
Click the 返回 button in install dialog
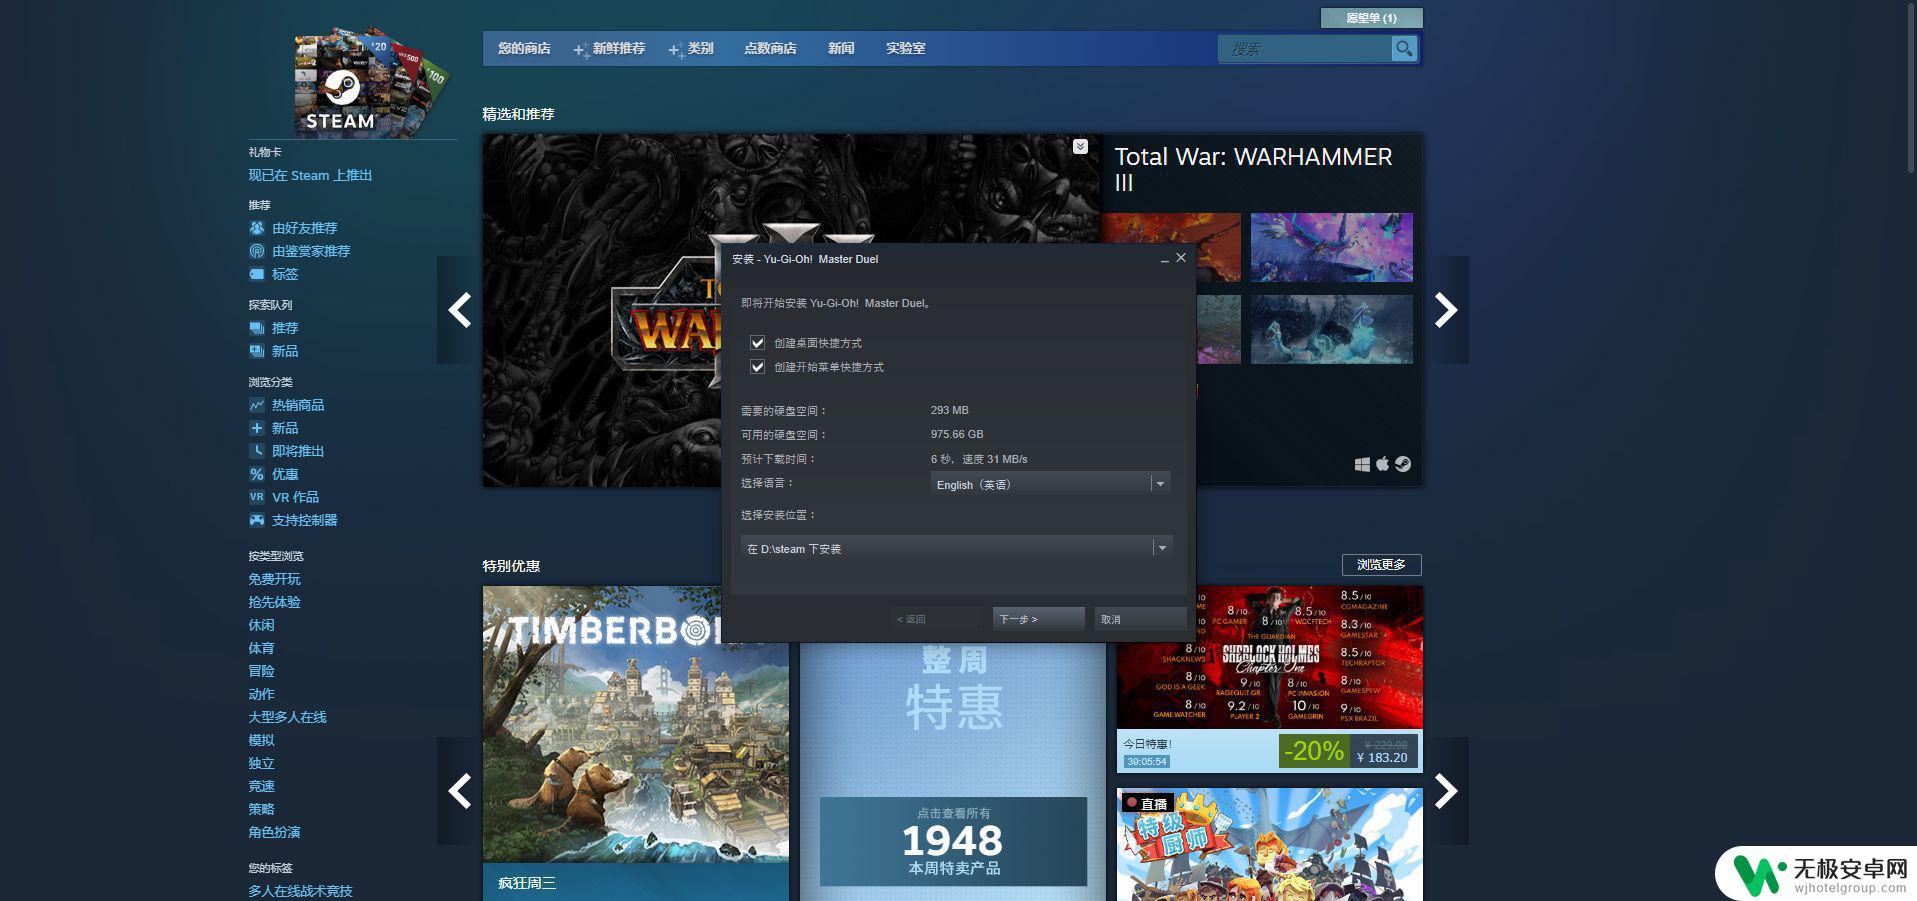[x=937, y=619]
